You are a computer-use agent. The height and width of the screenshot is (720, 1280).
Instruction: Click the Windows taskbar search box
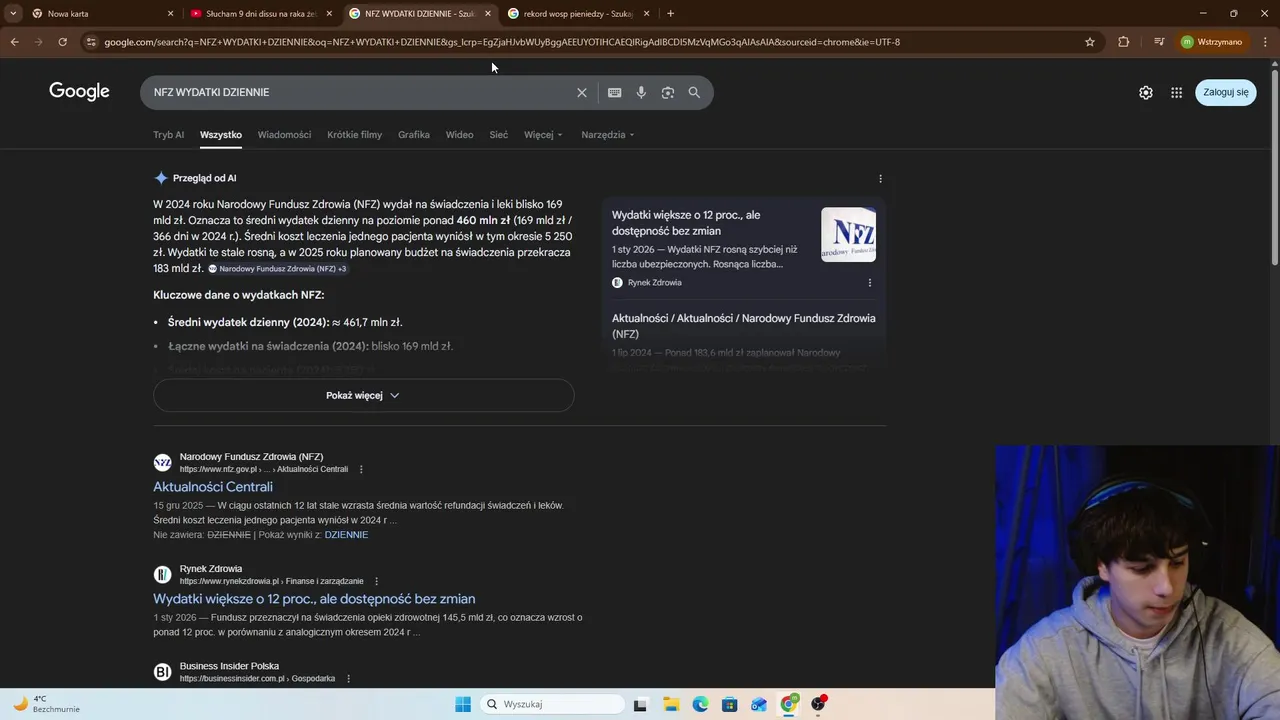pyautogui.click(x=552, y=704)
